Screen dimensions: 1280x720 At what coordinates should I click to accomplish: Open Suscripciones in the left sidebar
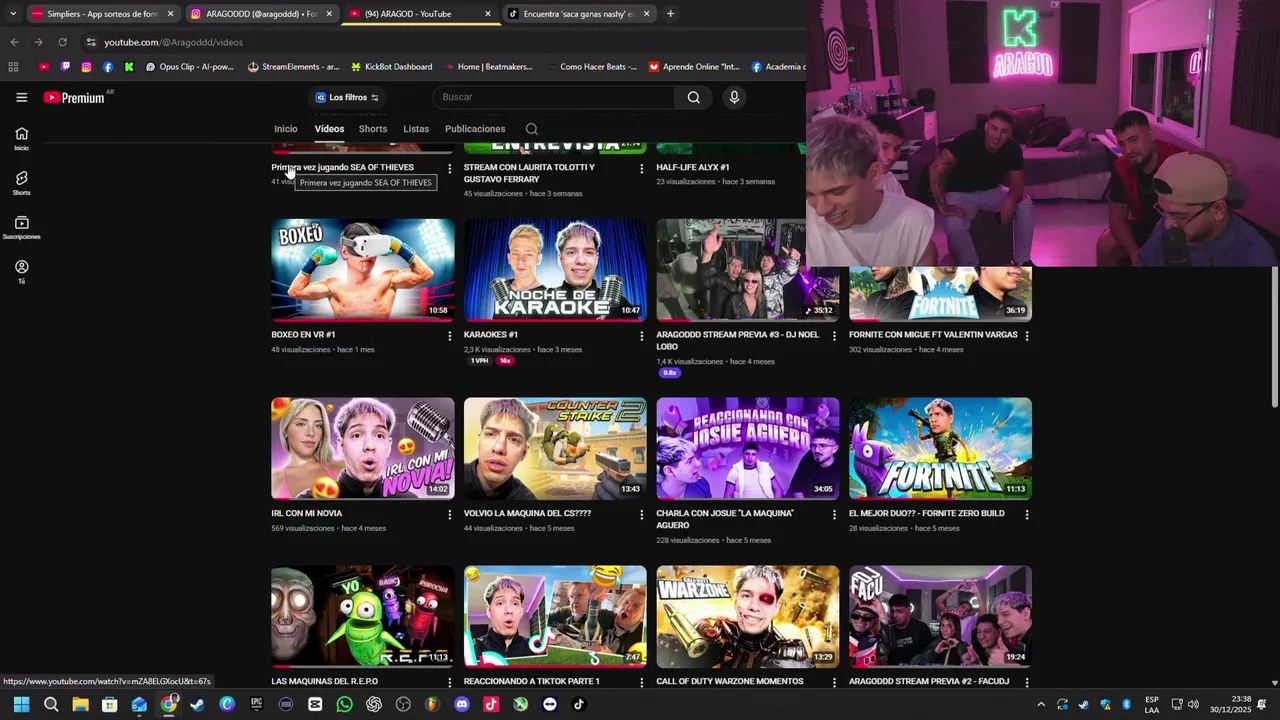[x=21, y=228]
